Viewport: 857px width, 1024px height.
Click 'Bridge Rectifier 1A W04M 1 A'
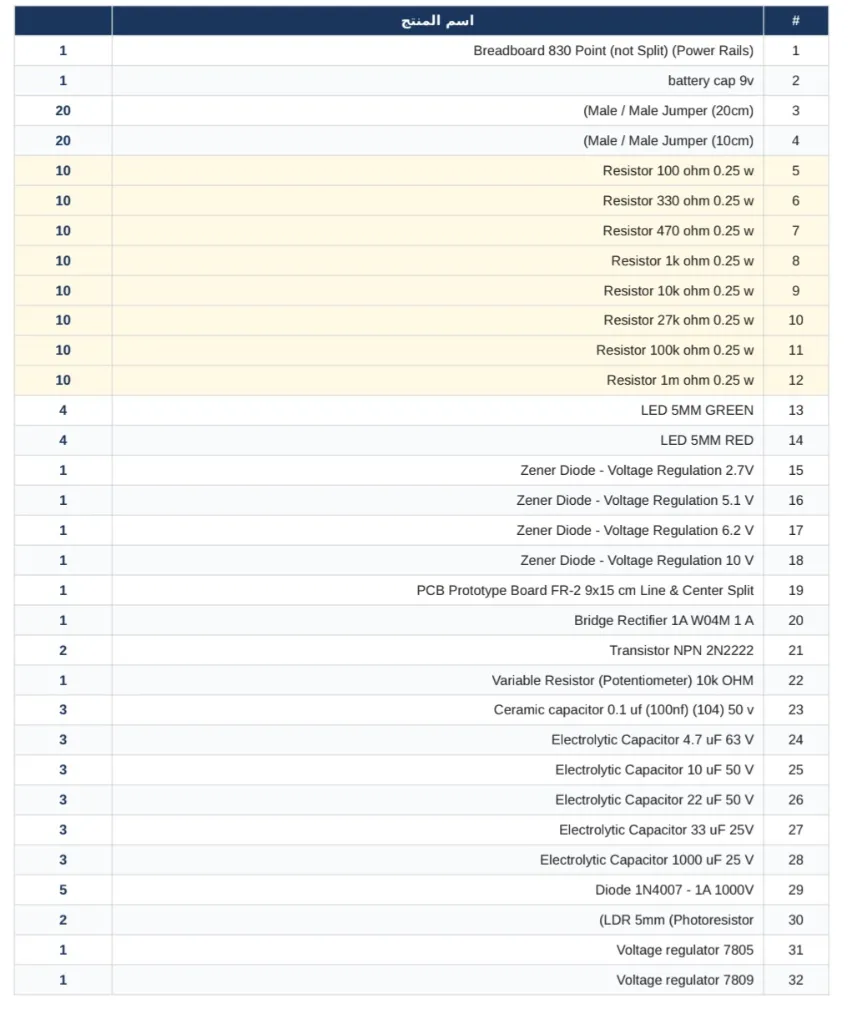pos(664,621)
